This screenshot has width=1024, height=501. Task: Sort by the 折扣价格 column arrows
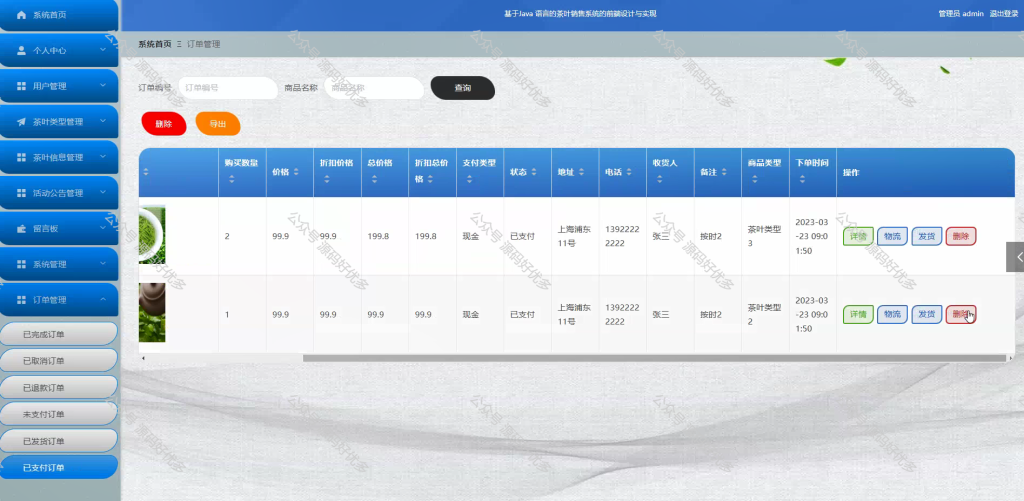click(327, 179)
